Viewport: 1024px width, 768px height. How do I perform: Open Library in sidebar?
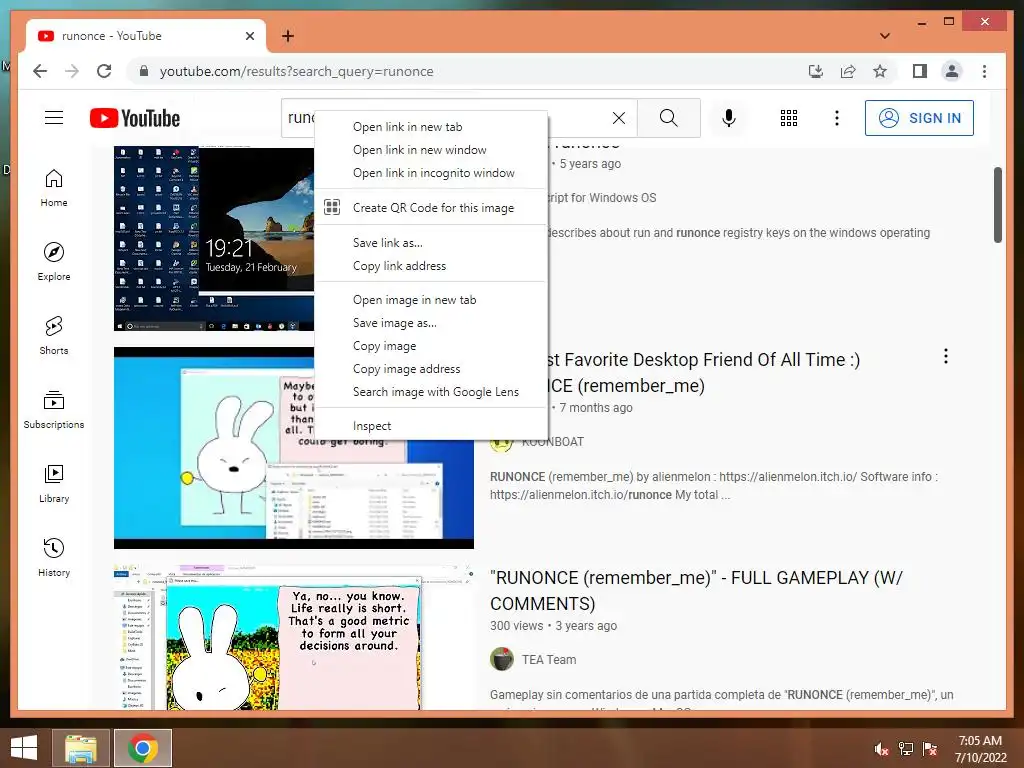click(x=54, y=483)
